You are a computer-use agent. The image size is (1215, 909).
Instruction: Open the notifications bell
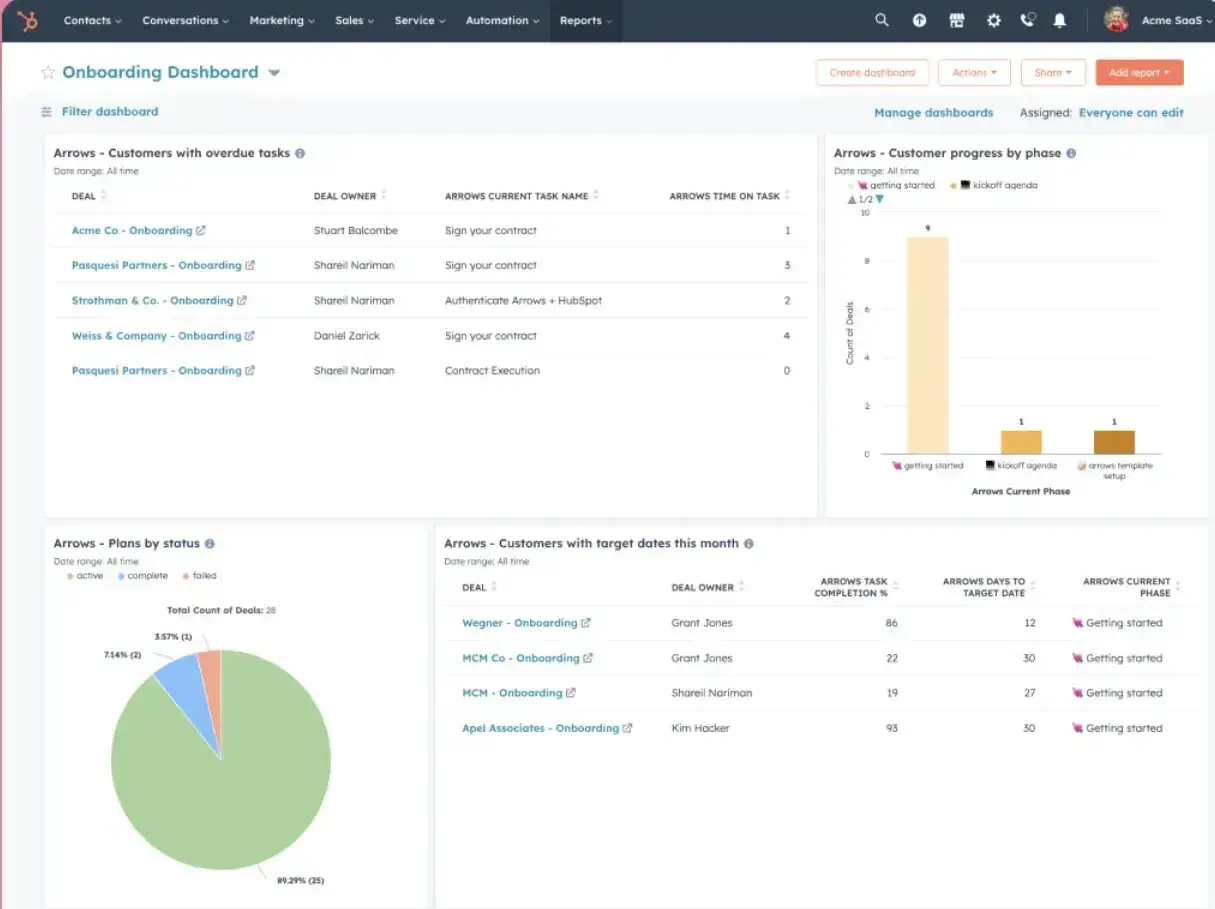tap(1060, 20)
